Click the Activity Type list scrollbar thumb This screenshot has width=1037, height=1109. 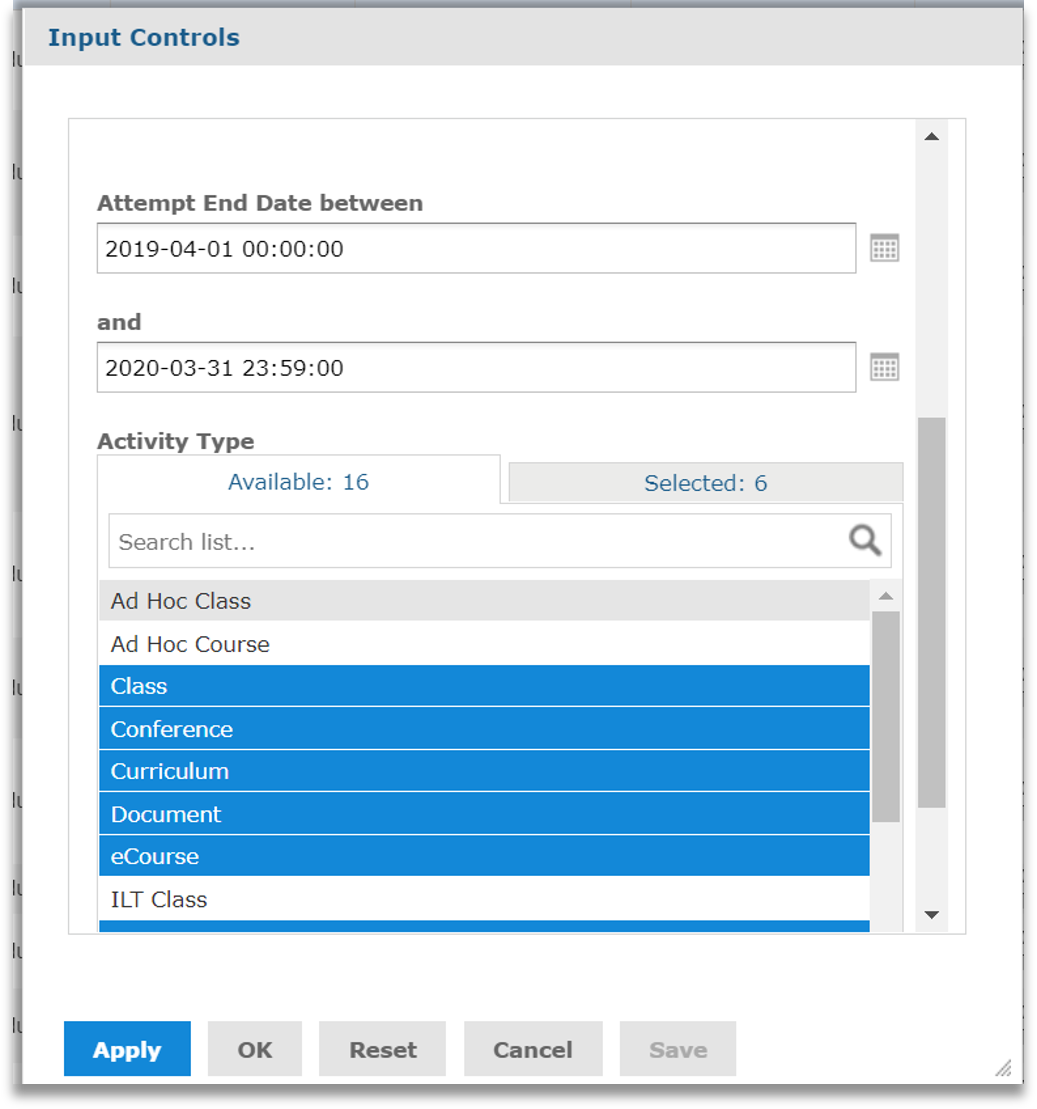pyautogui.click(x=886, y=715)
